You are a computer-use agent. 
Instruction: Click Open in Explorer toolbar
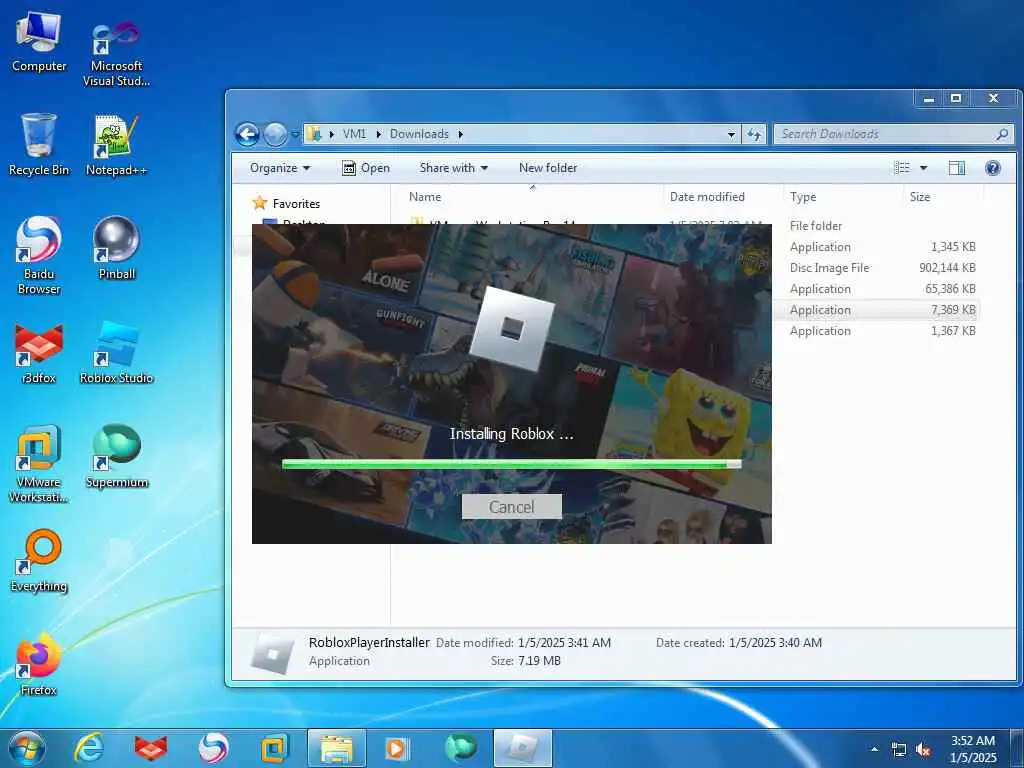366,168
